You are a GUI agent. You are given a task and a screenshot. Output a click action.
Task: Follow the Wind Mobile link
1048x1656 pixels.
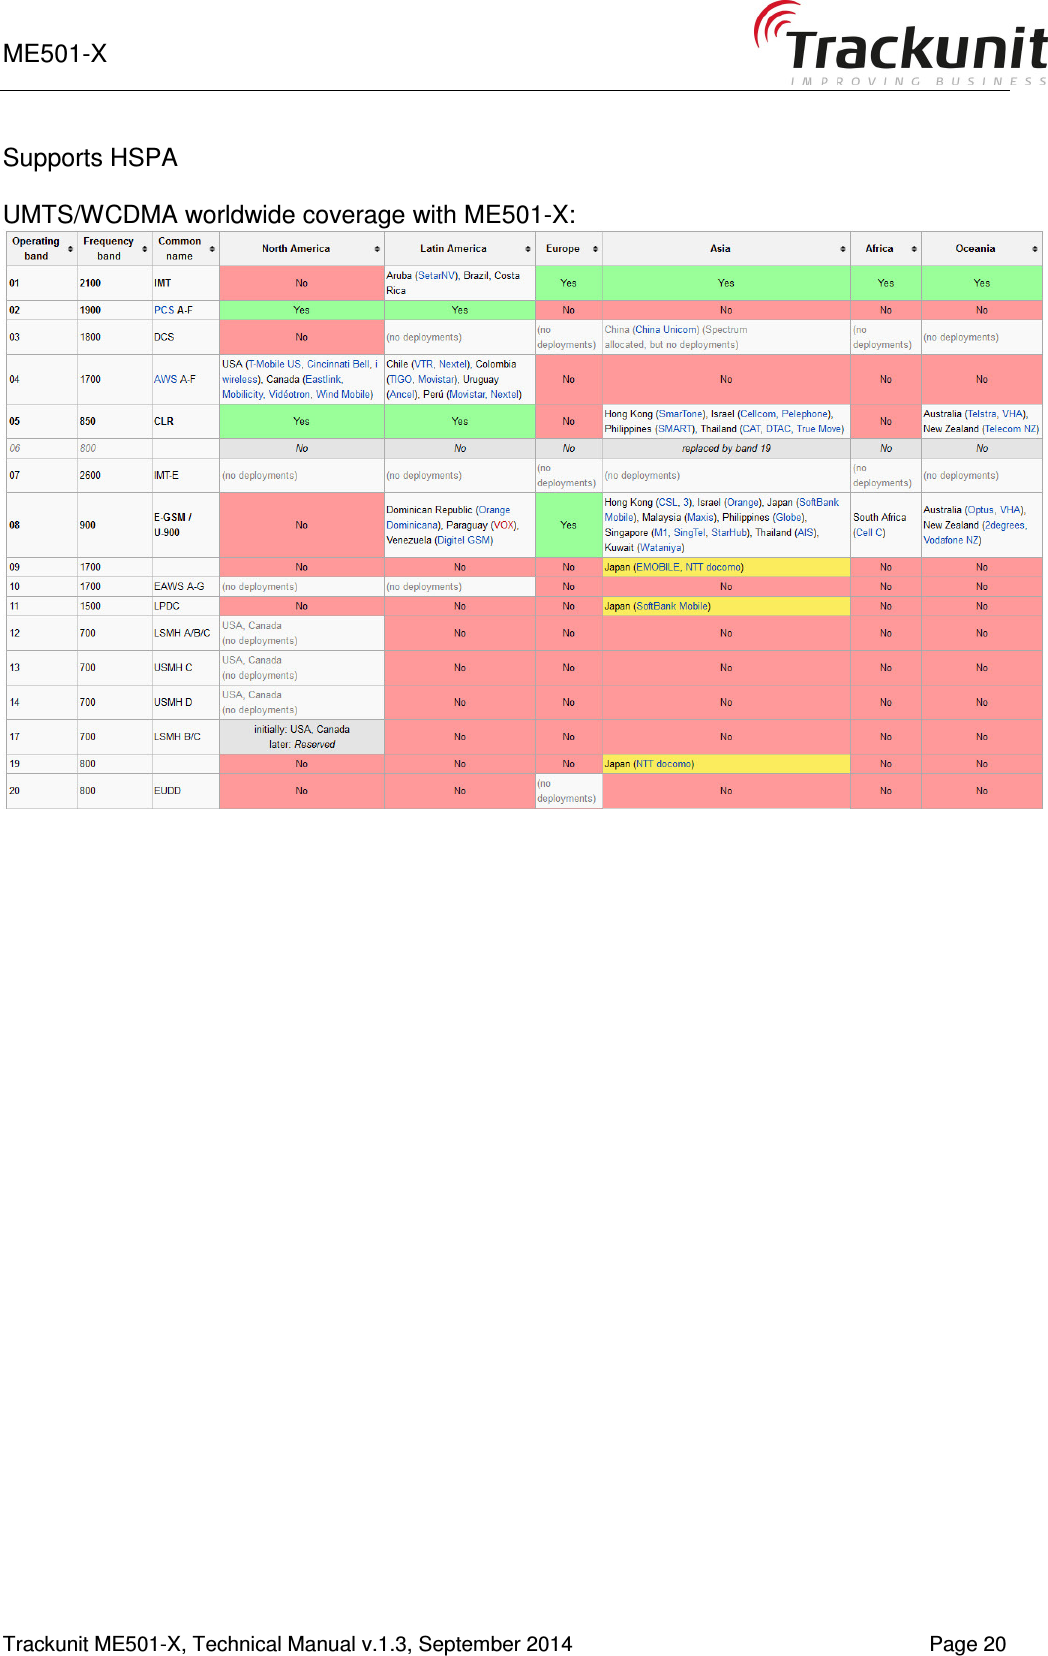point(343,395)
